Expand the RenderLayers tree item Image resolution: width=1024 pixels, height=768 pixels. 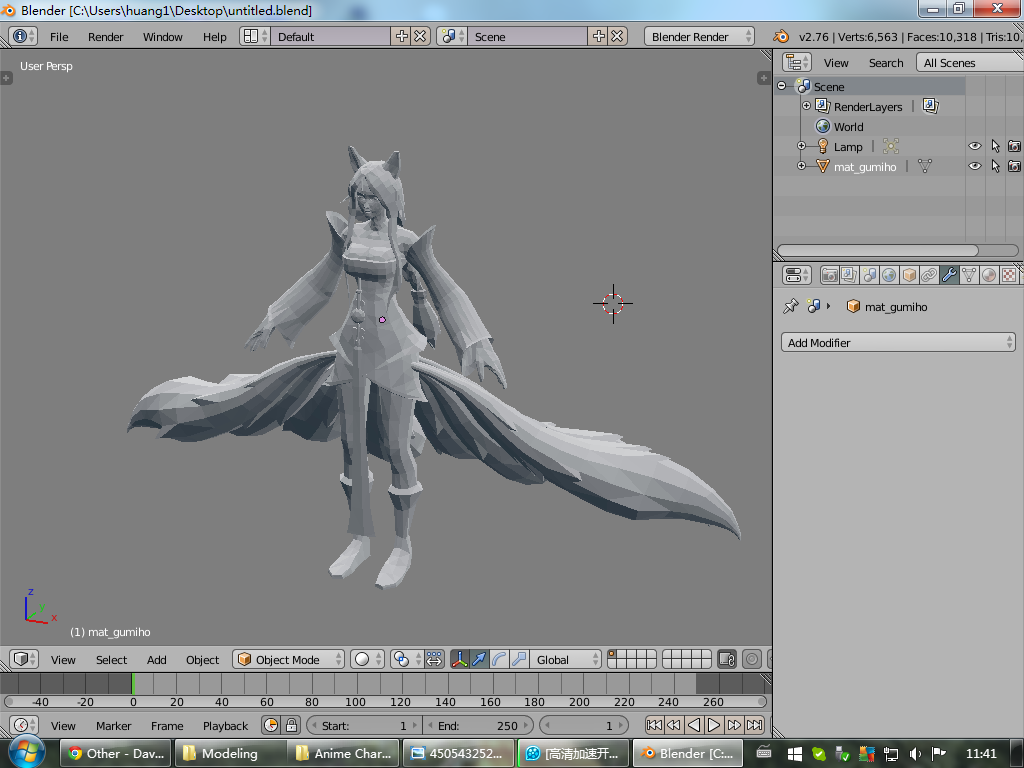coord(807,106)
